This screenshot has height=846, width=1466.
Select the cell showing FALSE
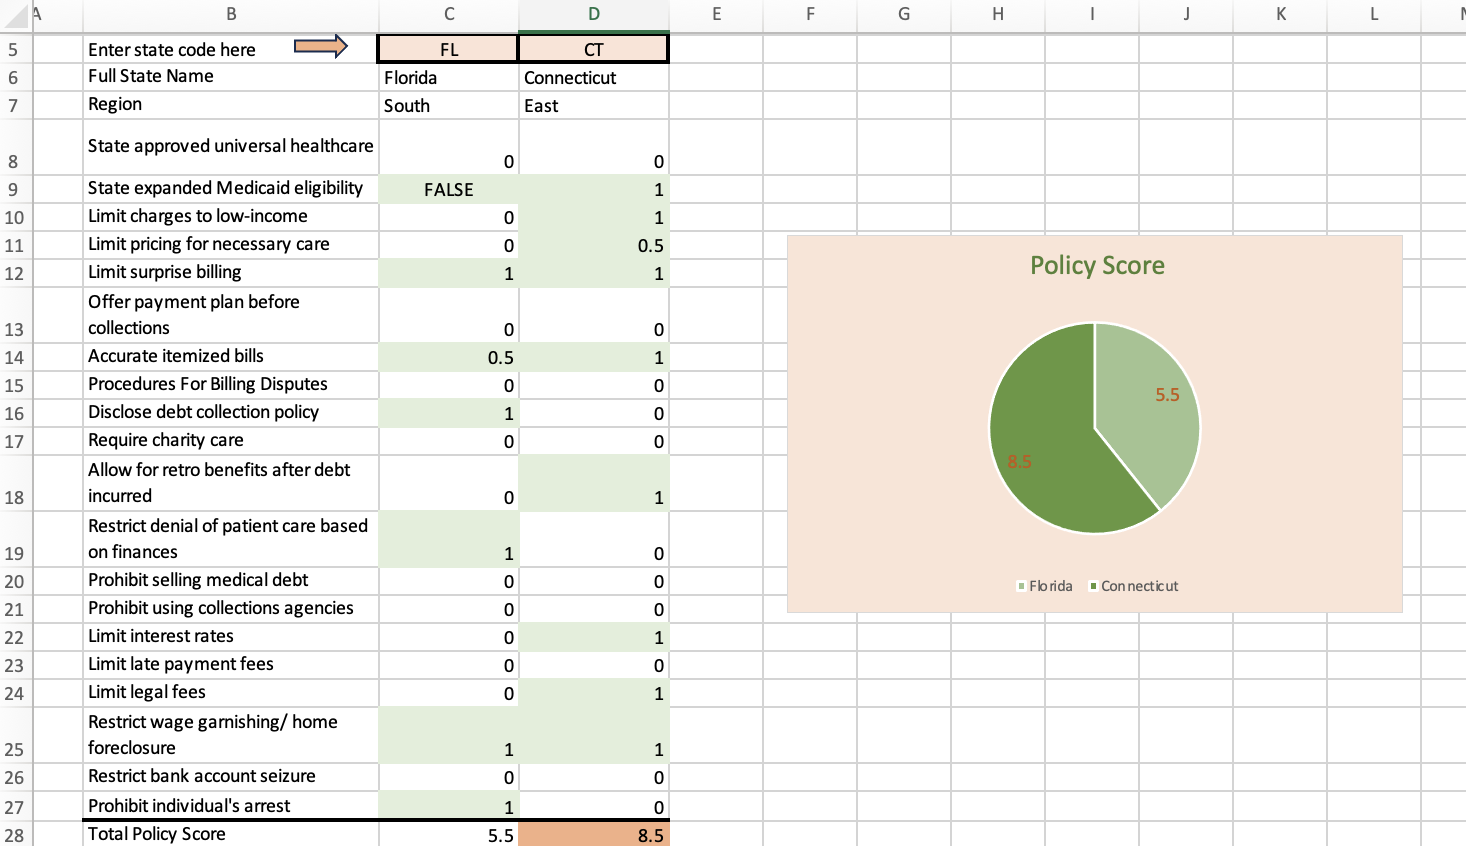point(448,189)
